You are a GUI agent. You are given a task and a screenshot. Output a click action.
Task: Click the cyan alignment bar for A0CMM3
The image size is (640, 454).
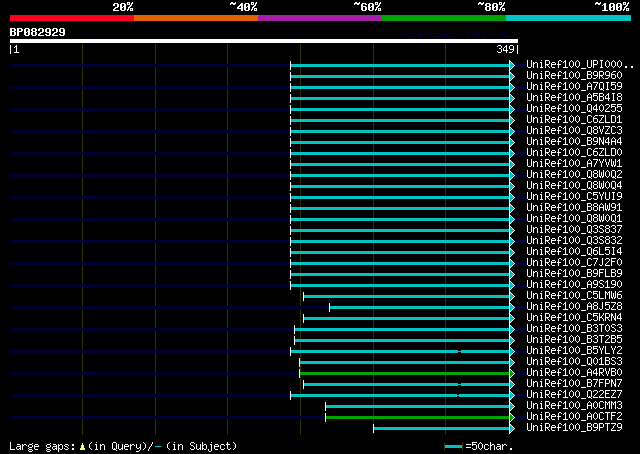[418, 407]
